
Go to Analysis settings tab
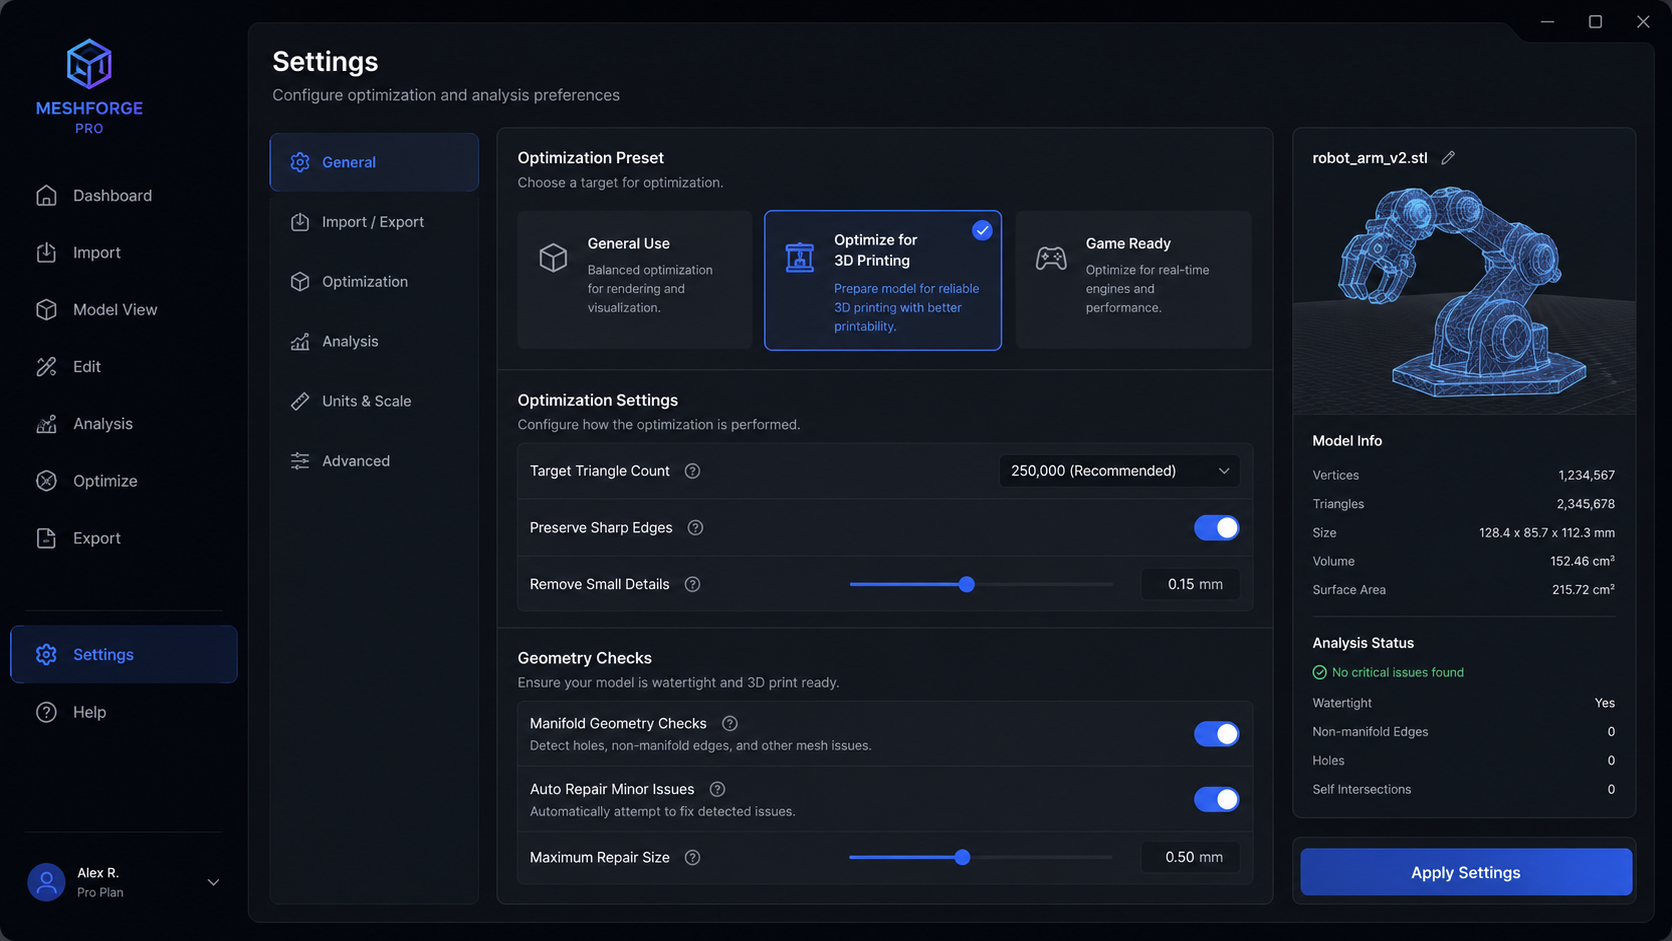tap(374, 341)
